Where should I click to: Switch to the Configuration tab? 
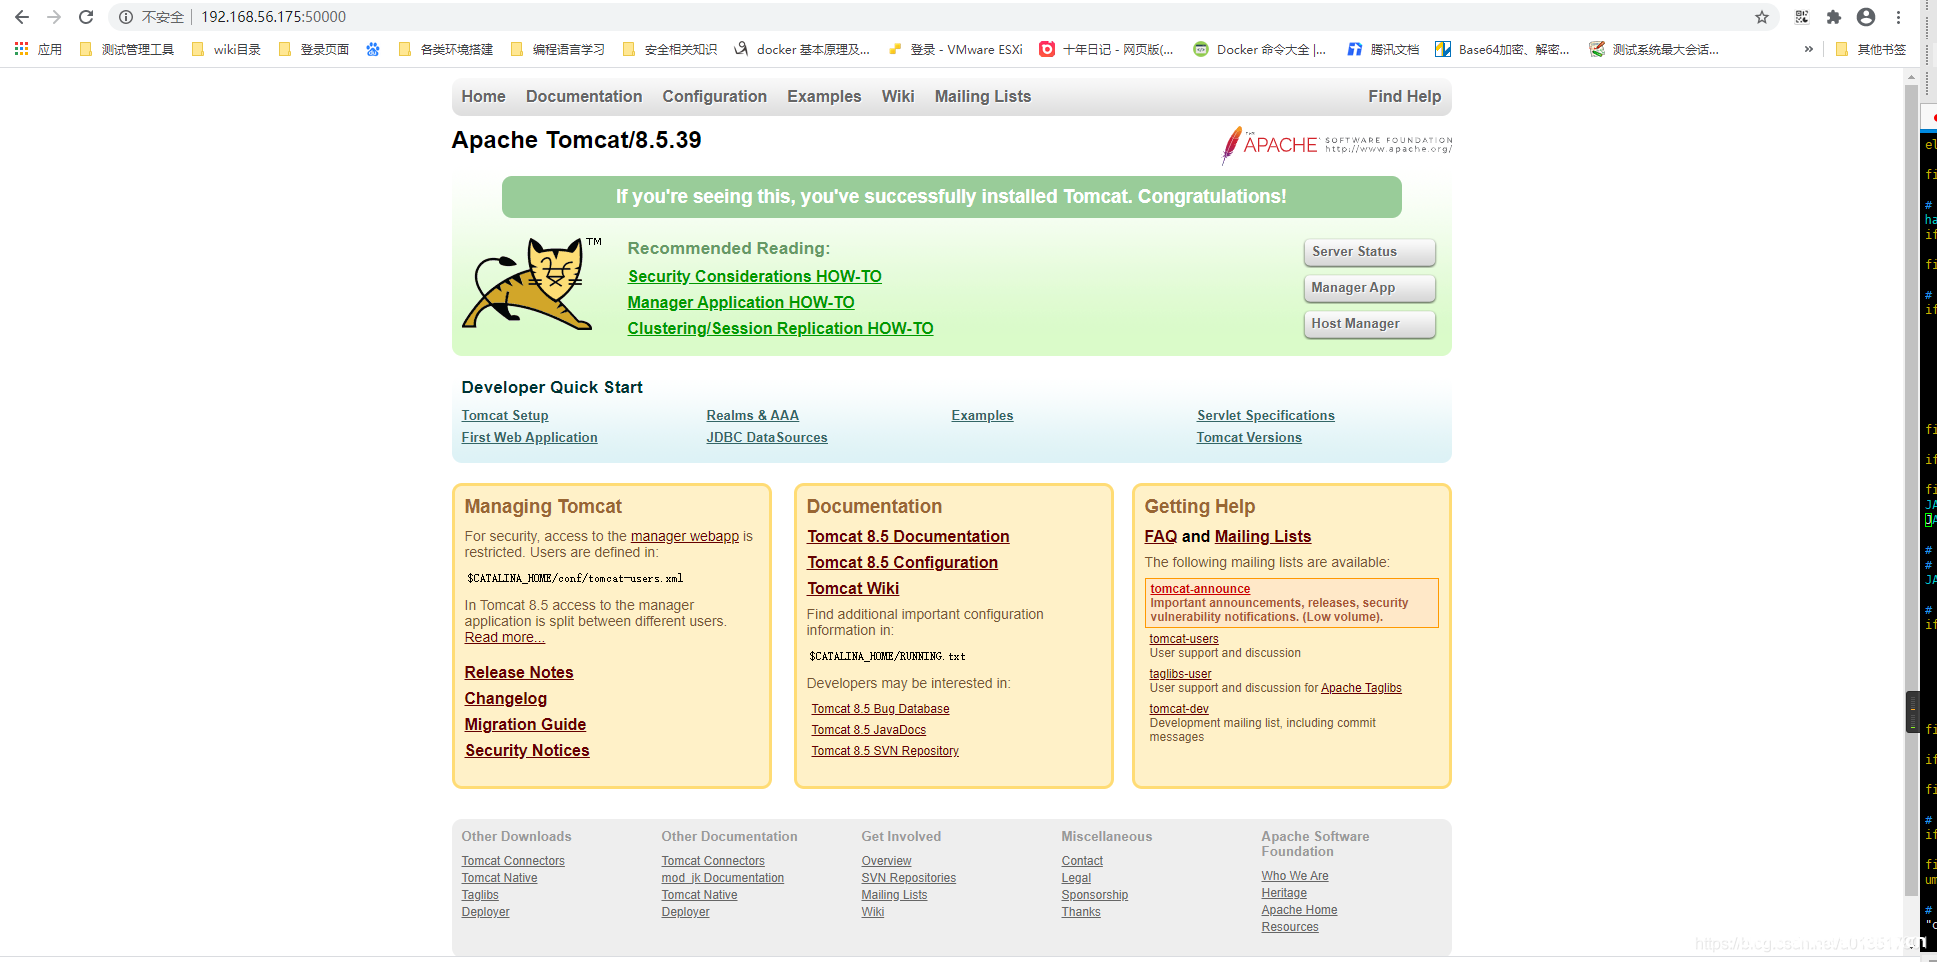pos(714,96)
